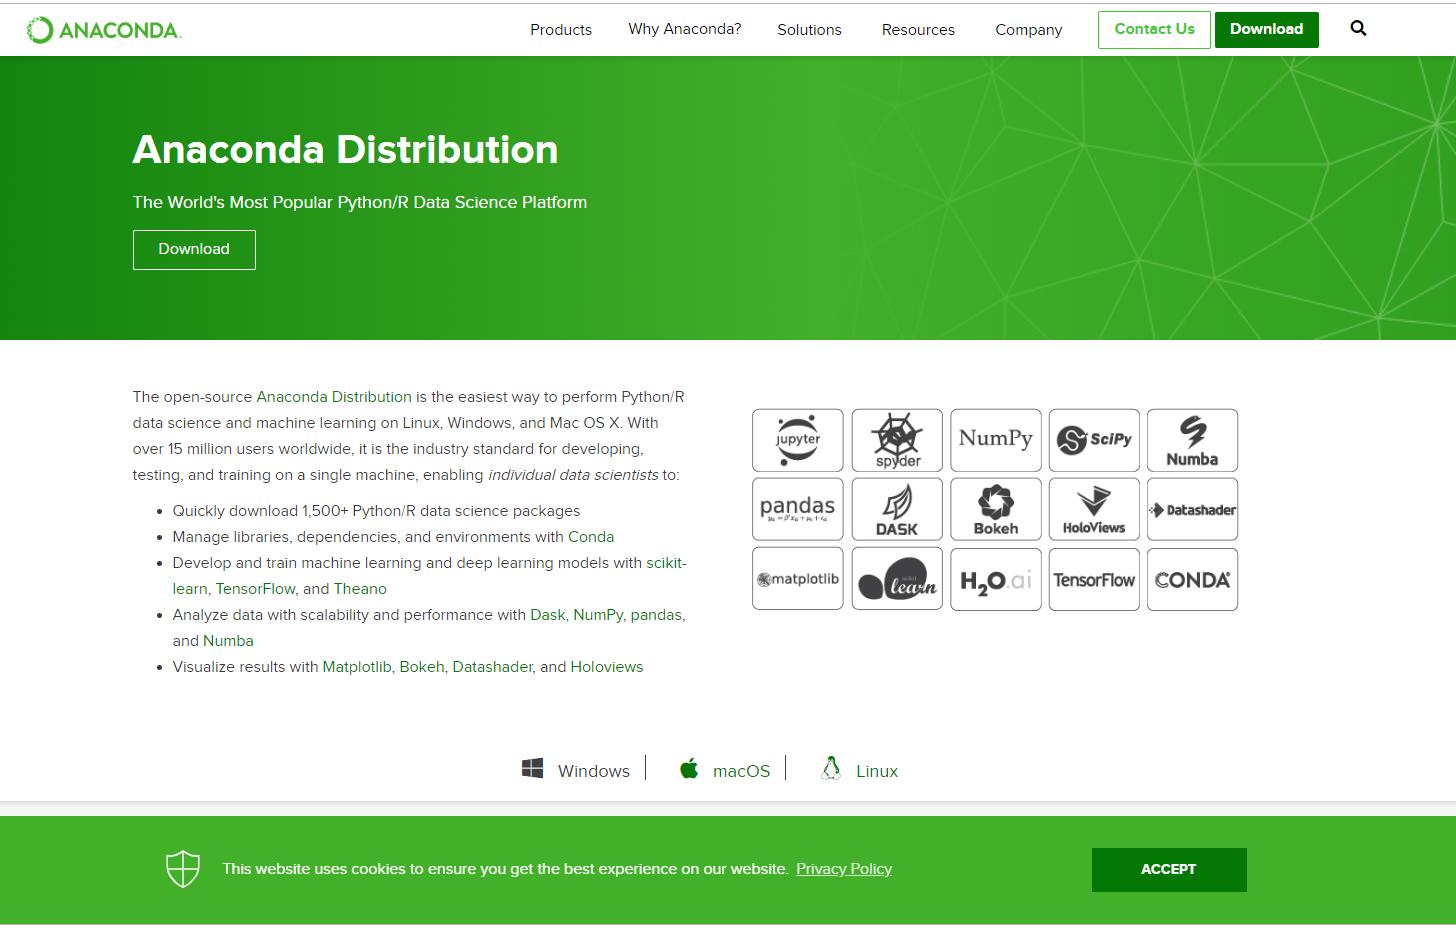Click the Linux penguin icon
Image resolution: width=1456 pixels, height=944 pixels.
[831, 768]
